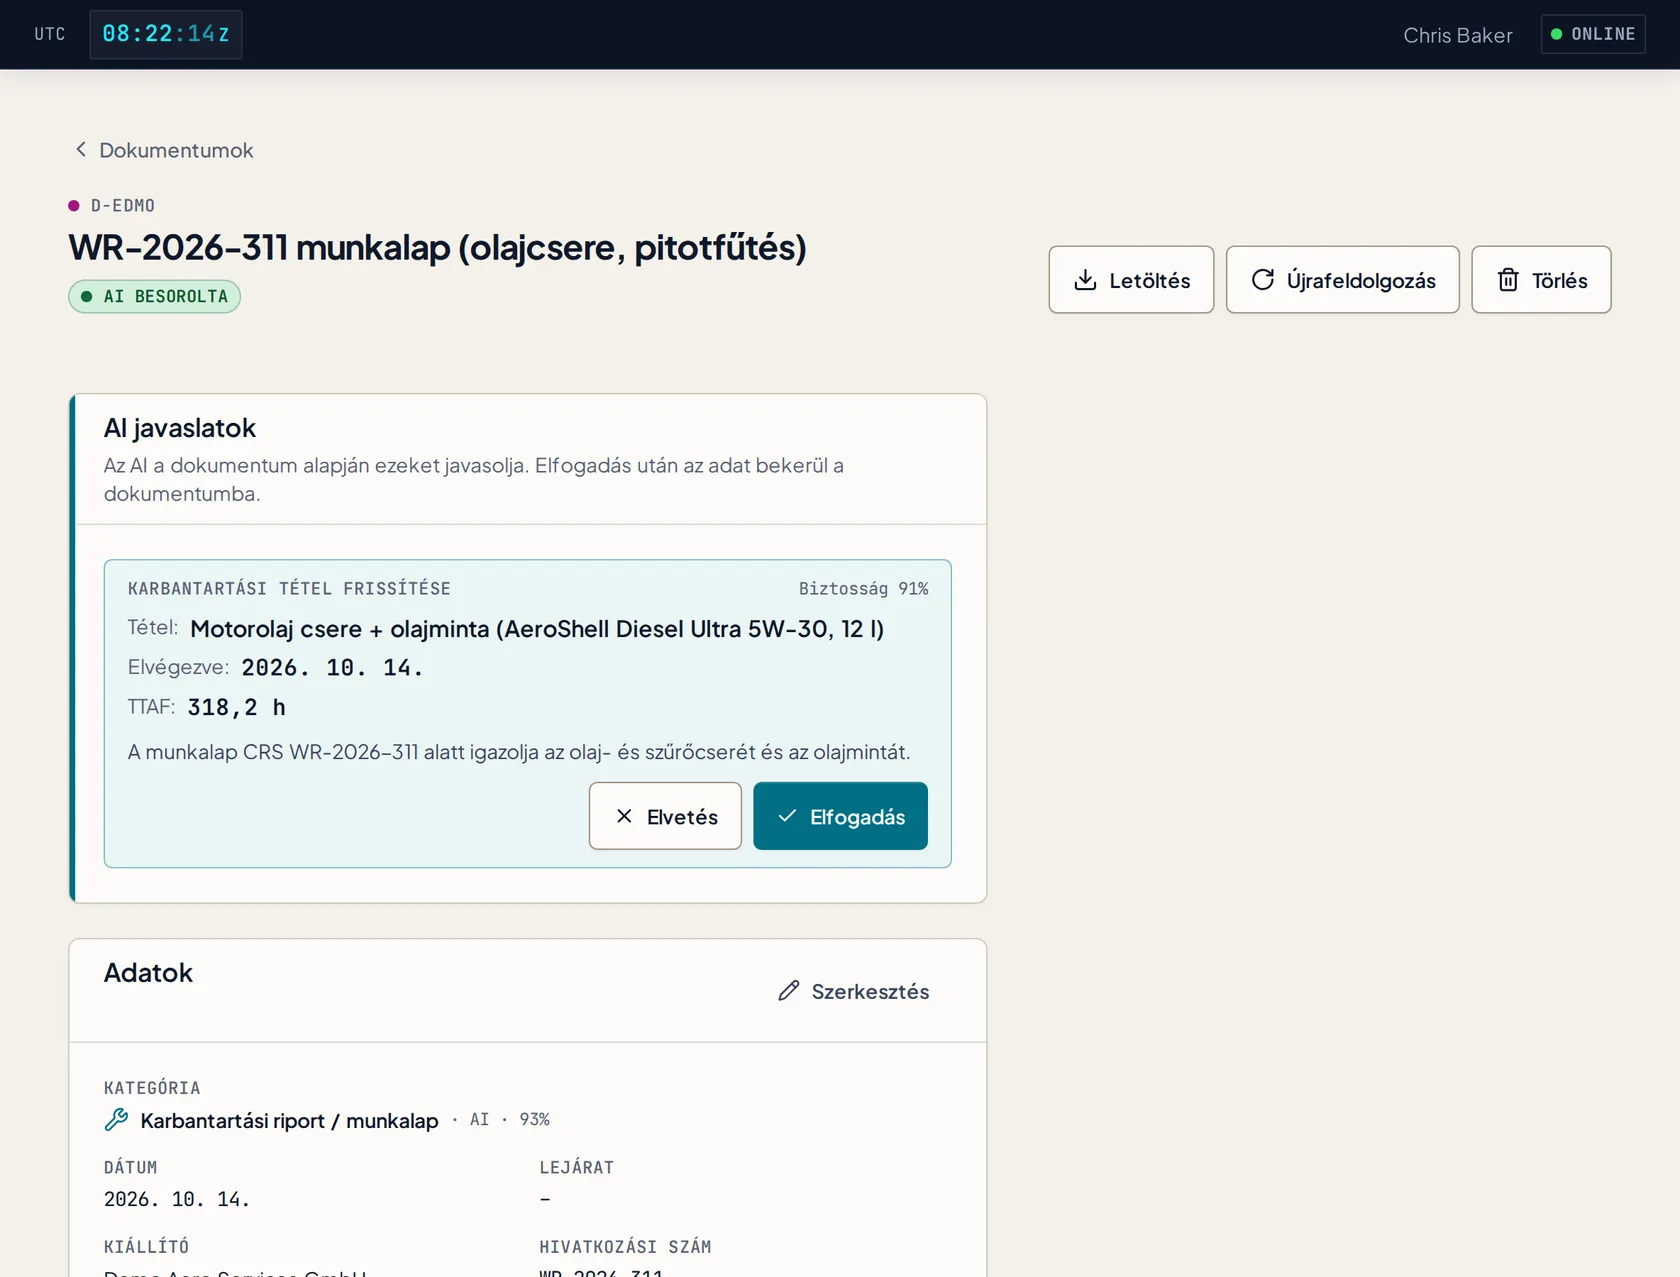The image size is (1680, 1277).
Task: Click the AI 93% category confidence
Action: [510, 1120]
